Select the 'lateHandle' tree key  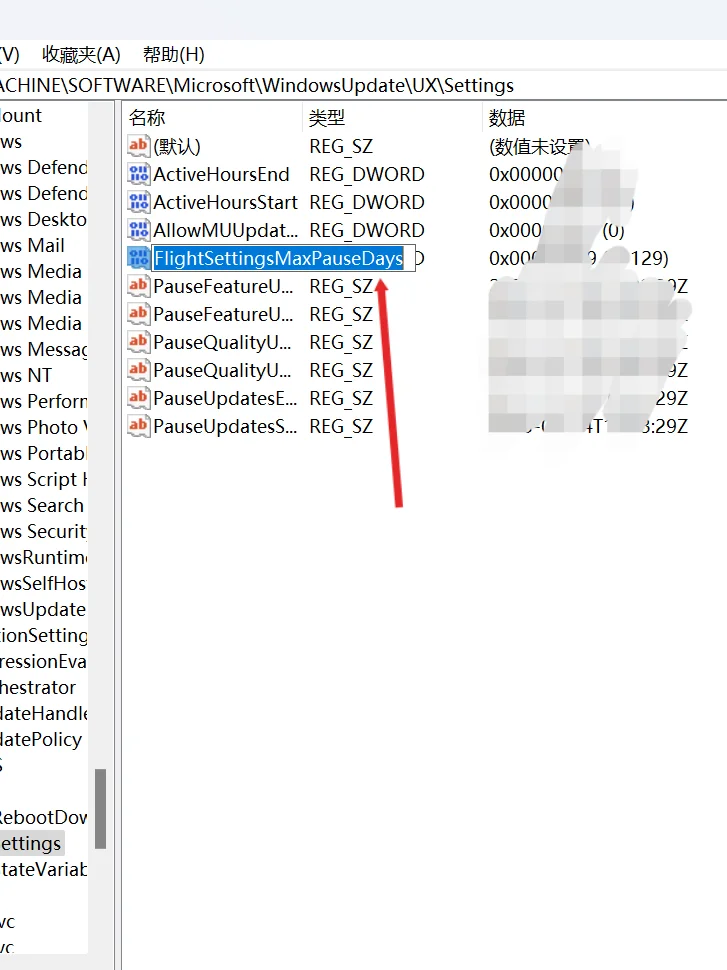43,713
